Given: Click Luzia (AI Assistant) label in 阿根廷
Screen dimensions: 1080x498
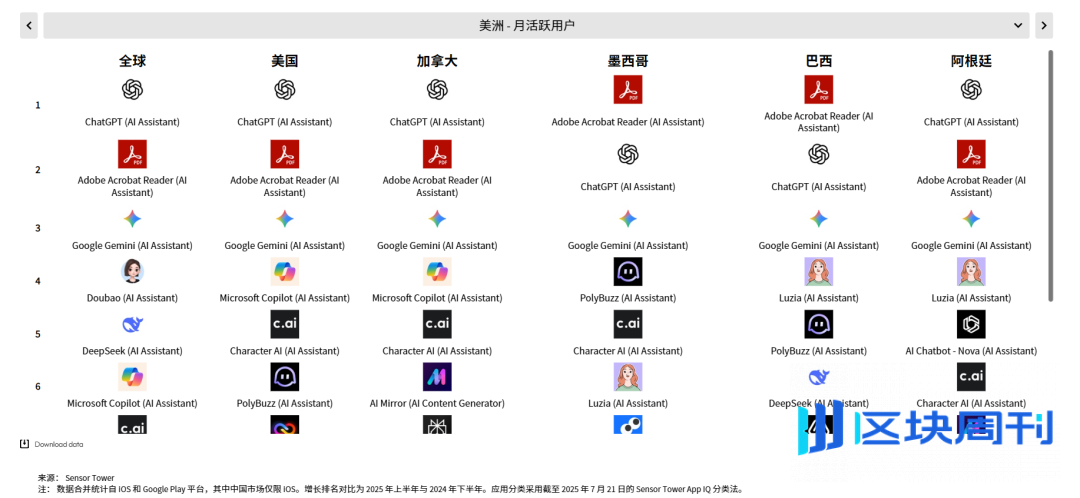Looking at the screenshot, I should tap(970, 298).
